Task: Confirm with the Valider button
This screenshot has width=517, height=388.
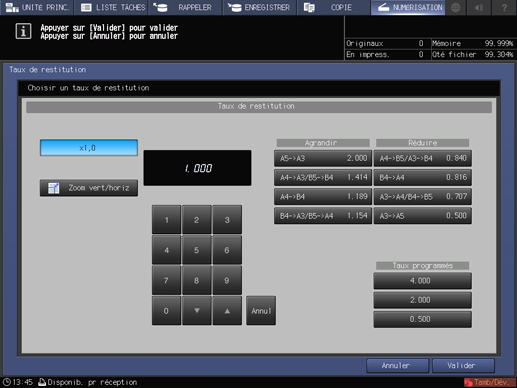Action: tap(463, 366)
